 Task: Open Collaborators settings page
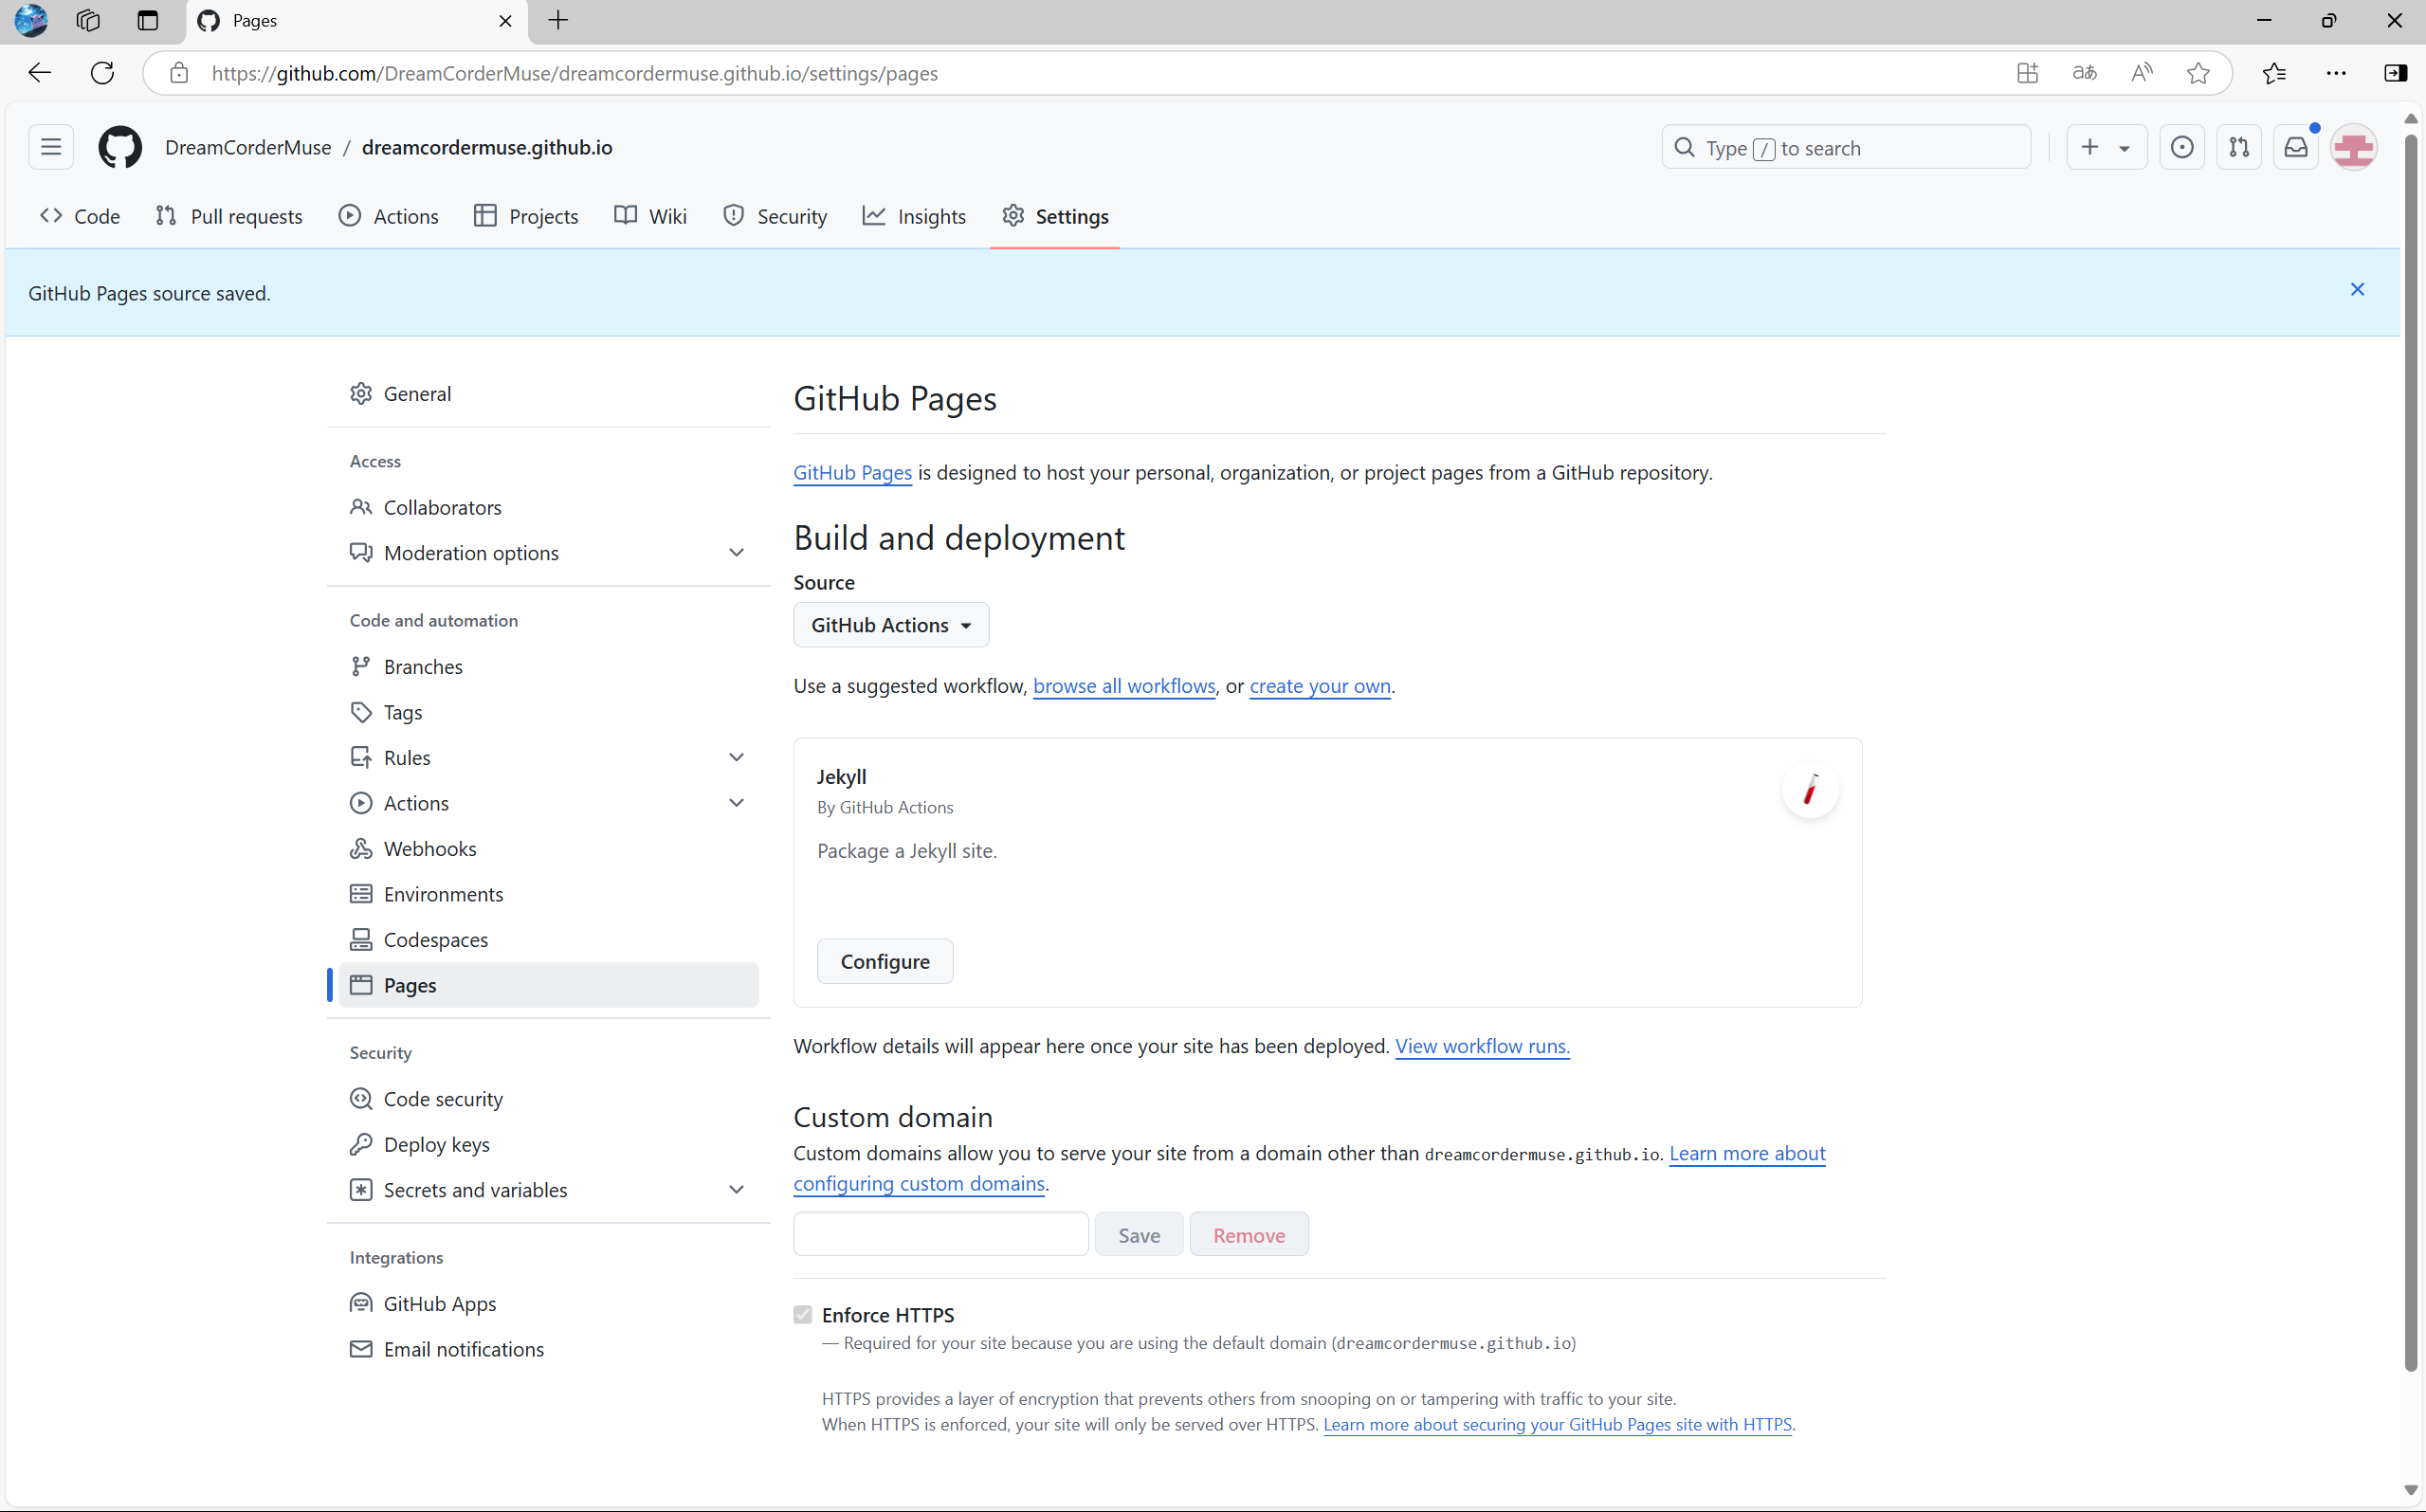pyautogui.click(x=548, y=507)
